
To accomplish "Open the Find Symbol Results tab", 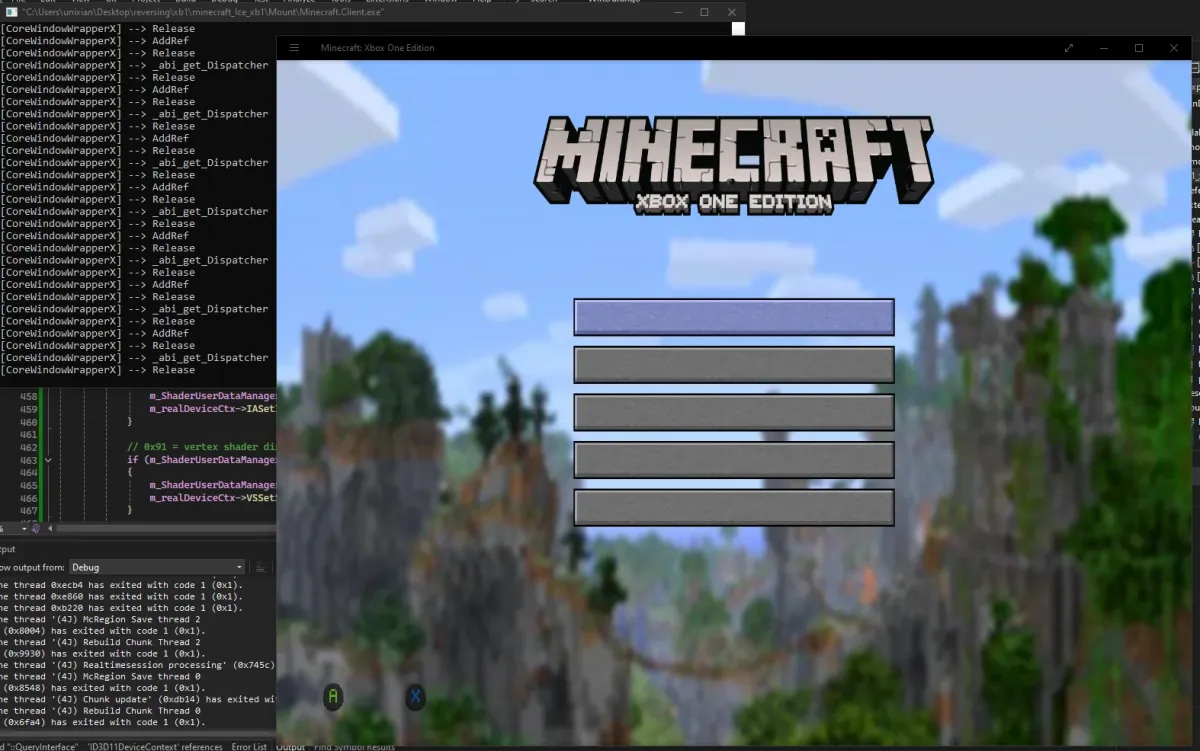I will click(x=355, y=746).
